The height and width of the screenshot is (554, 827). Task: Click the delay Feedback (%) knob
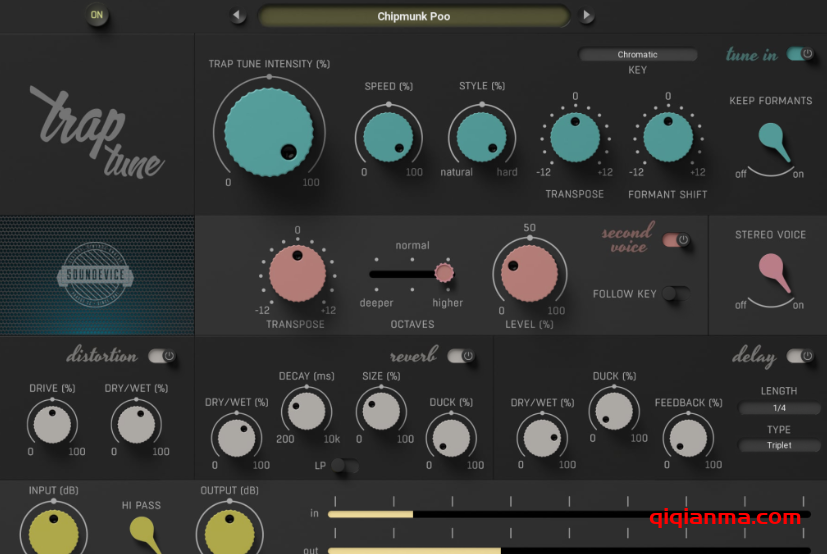pos(688,438)
